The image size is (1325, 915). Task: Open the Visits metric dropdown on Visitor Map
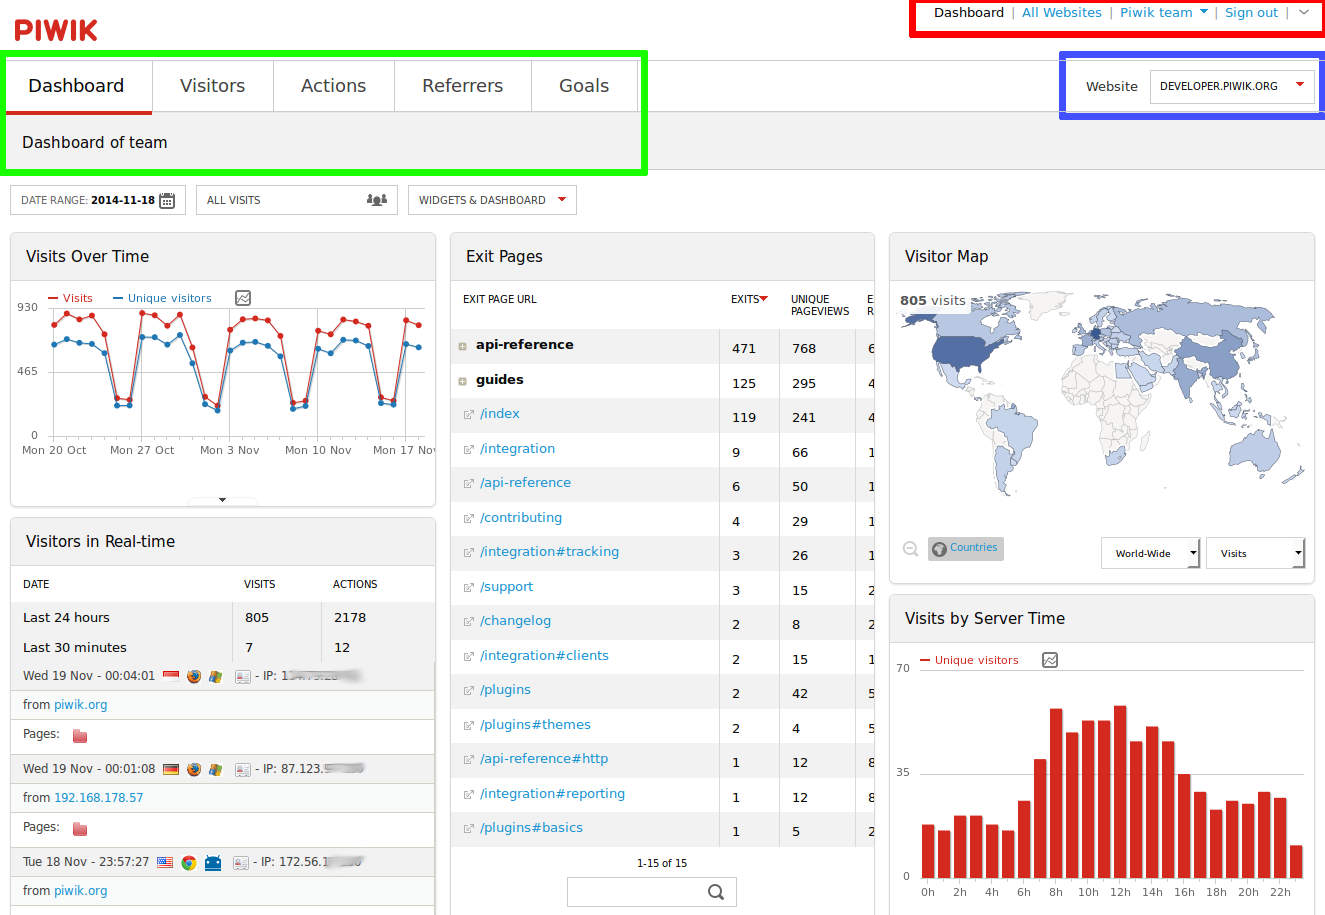[1255, 553]
